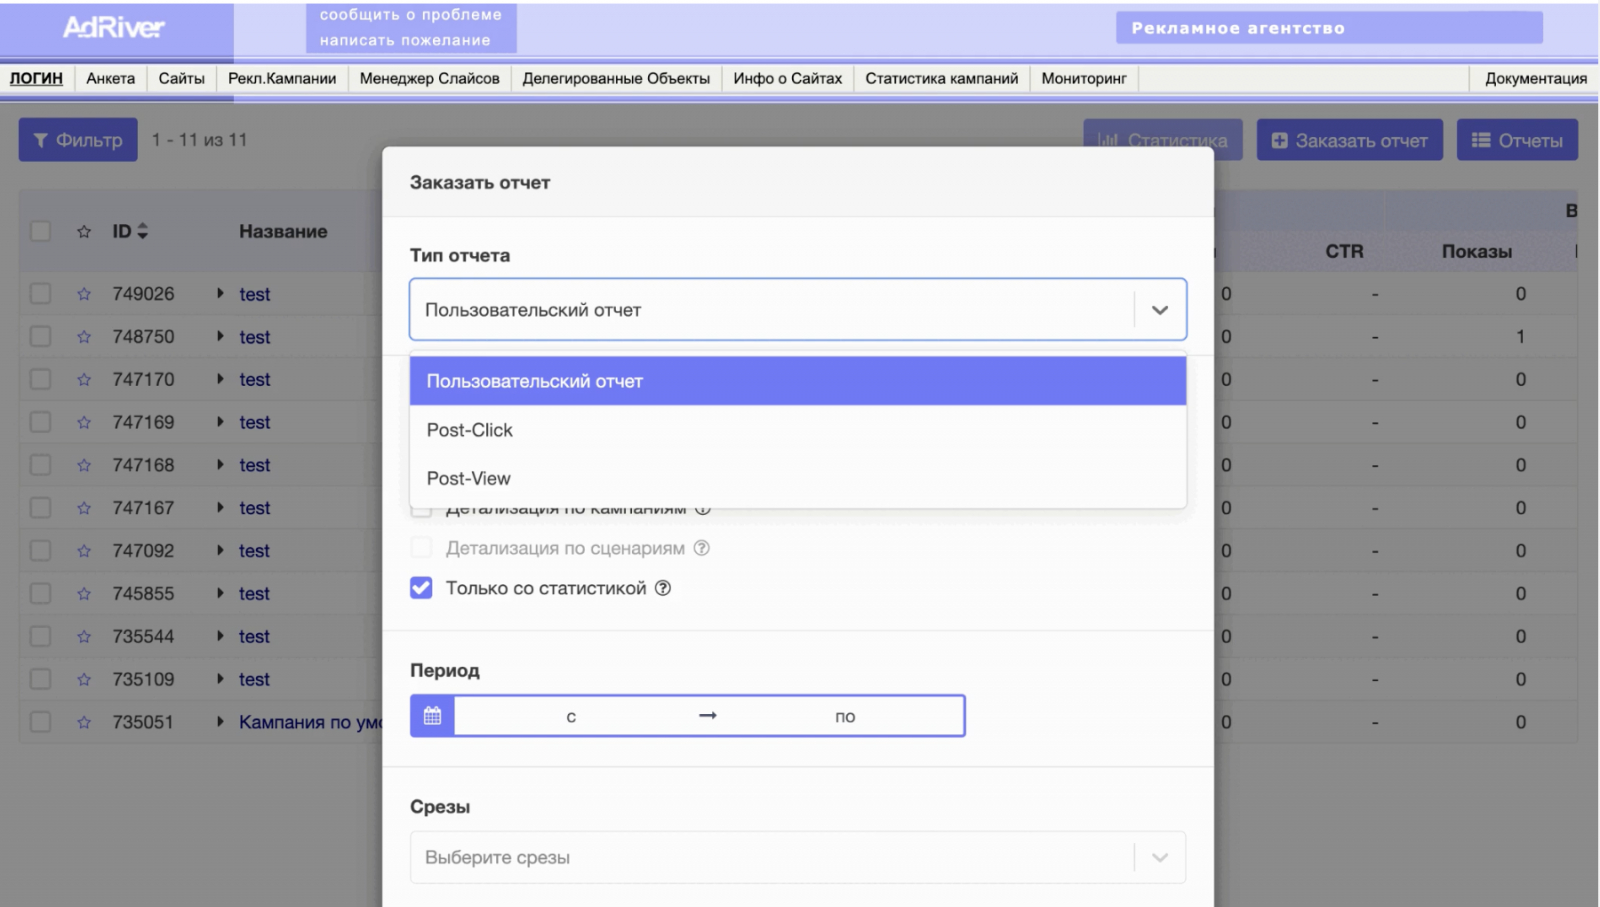This screenshot has width=1600, height=907.
Task: Expand campaign 735544 row arrow
Action: [x=220, y=635]
